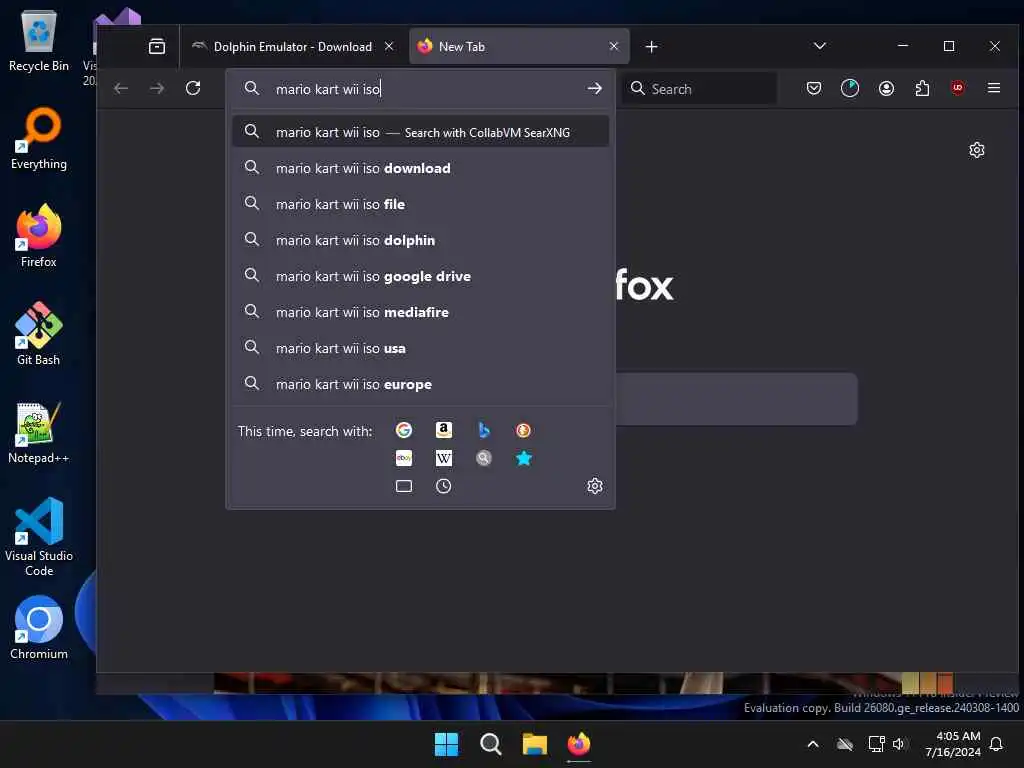The height and width of the screenshot is (768, 1024).
Task: Open Recycle Bin desktop icon
Action: pos(39,41)
